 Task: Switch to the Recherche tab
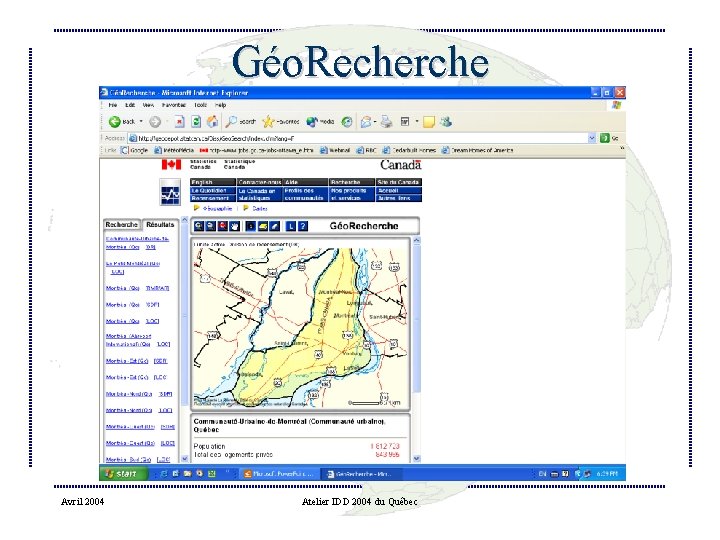click(122, 225)
